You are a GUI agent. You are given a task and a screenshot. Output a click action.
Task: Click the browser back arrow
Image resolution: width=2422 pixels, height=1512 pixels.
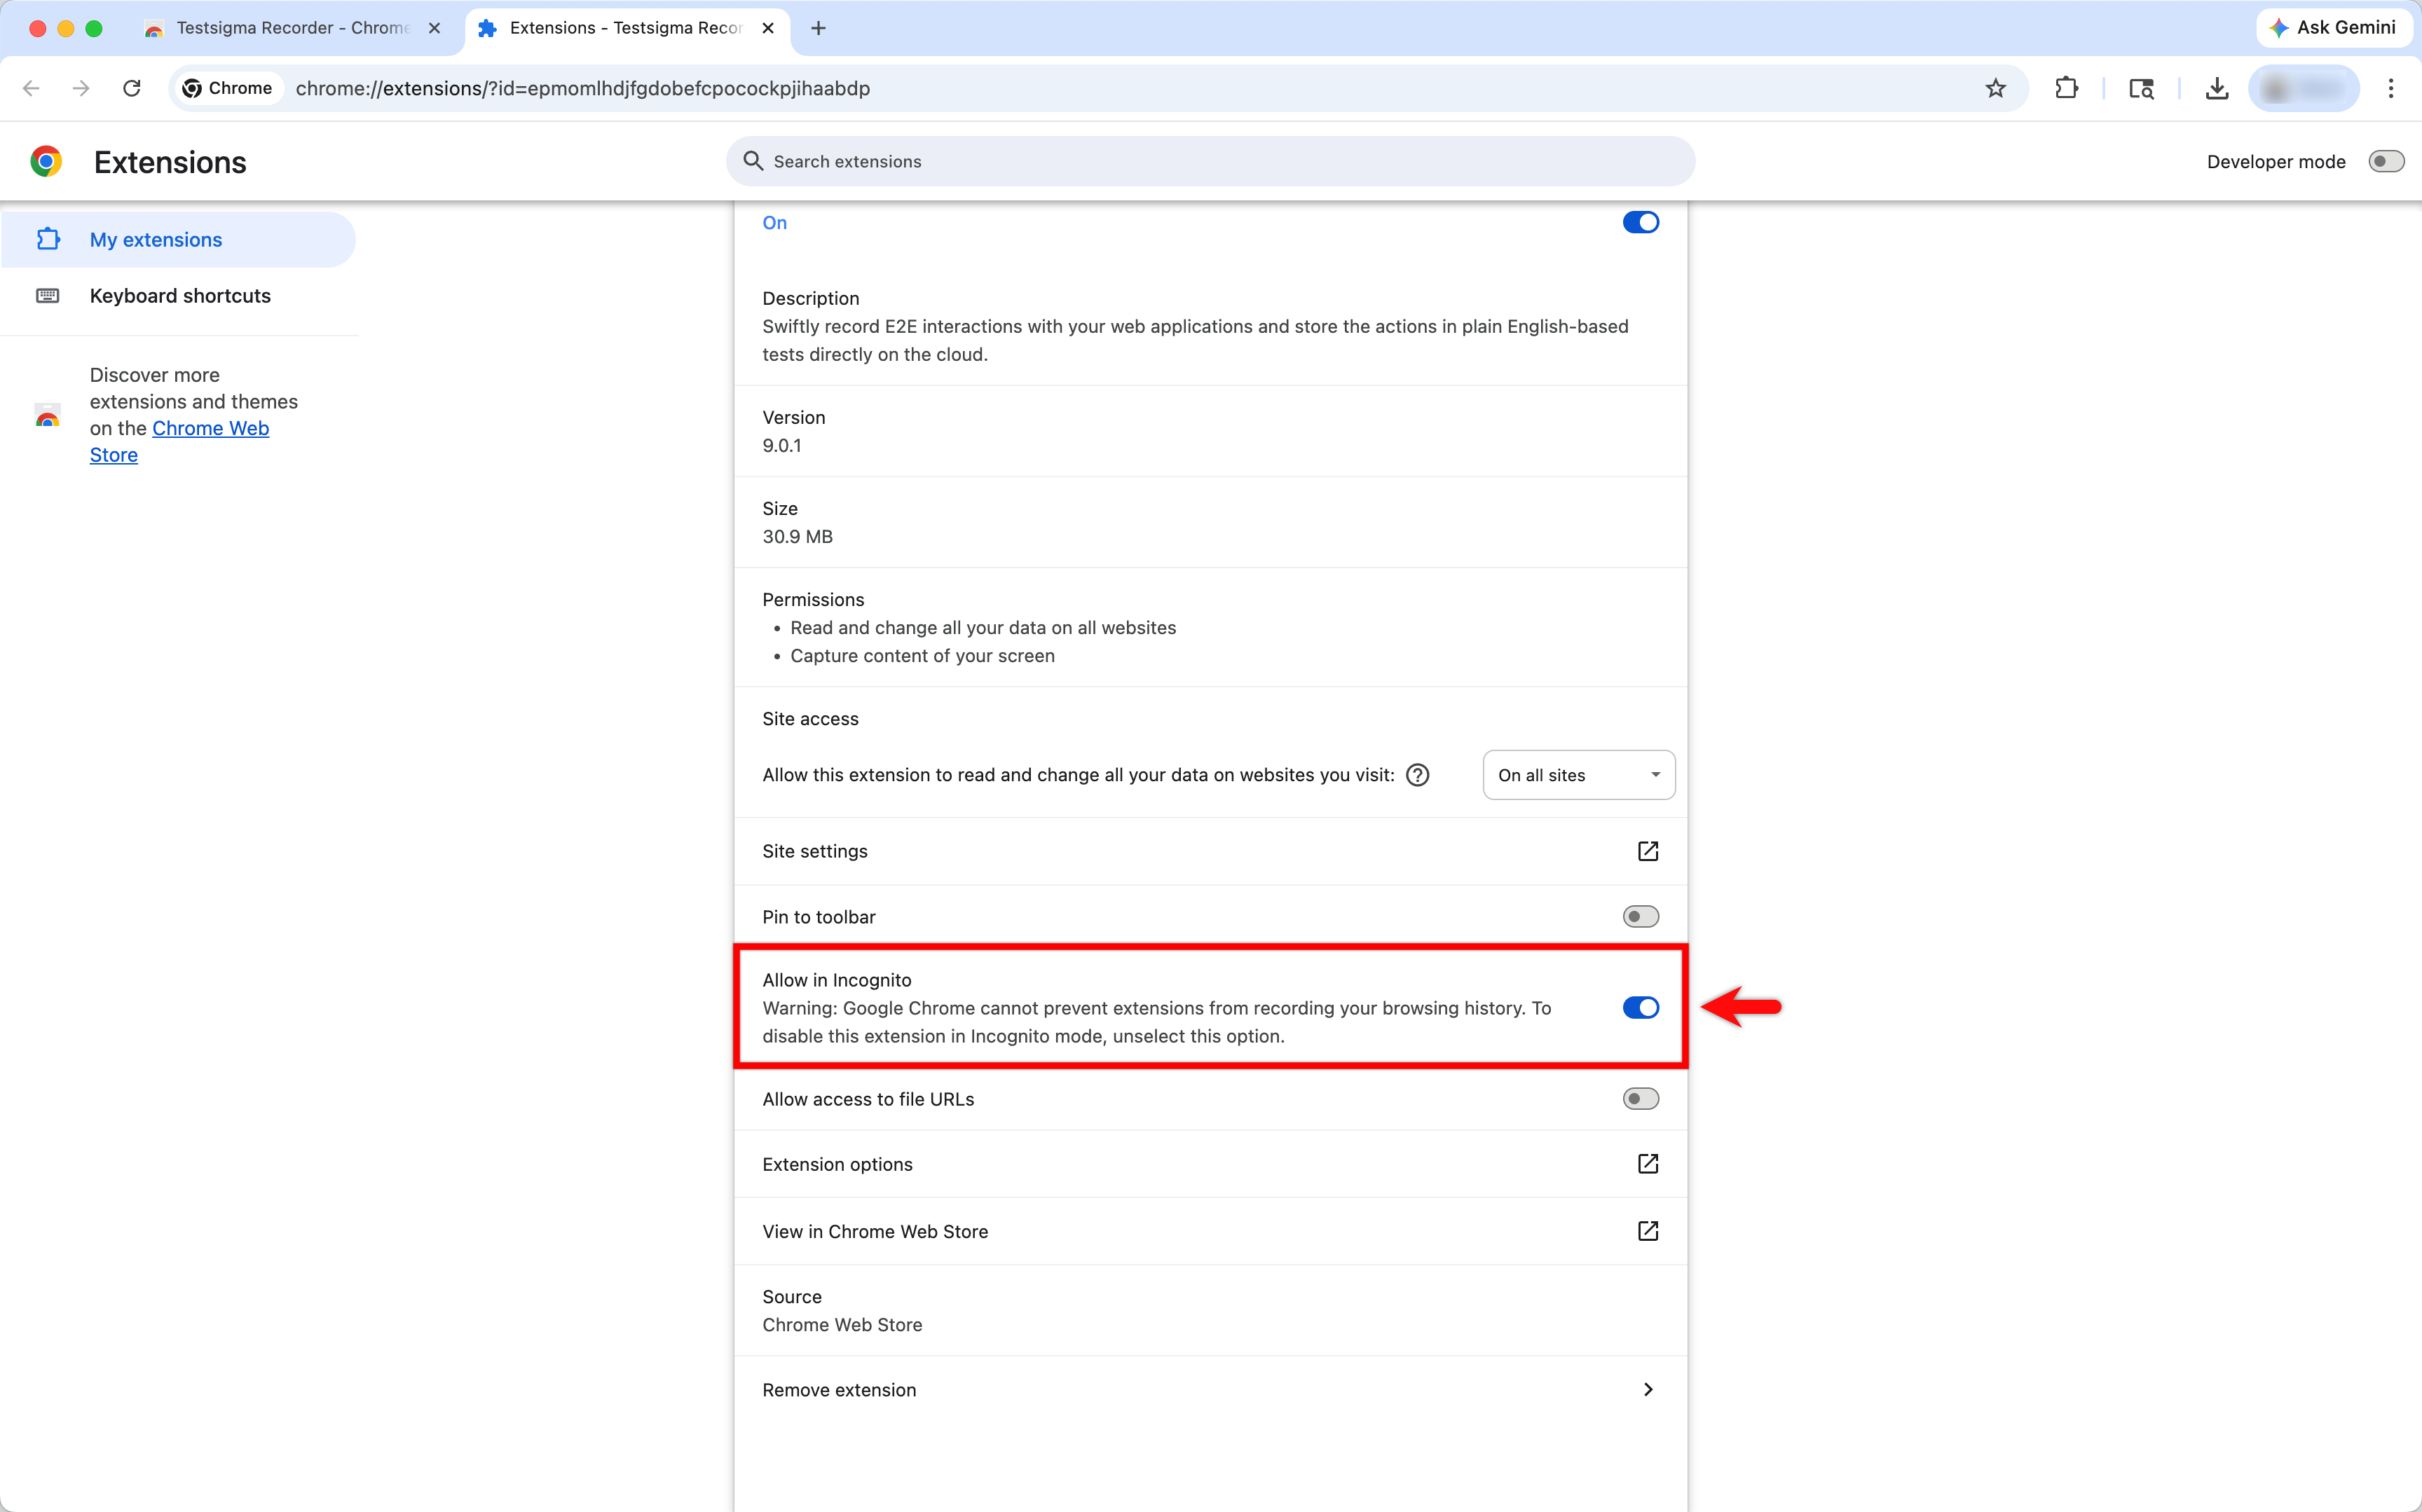31,88
